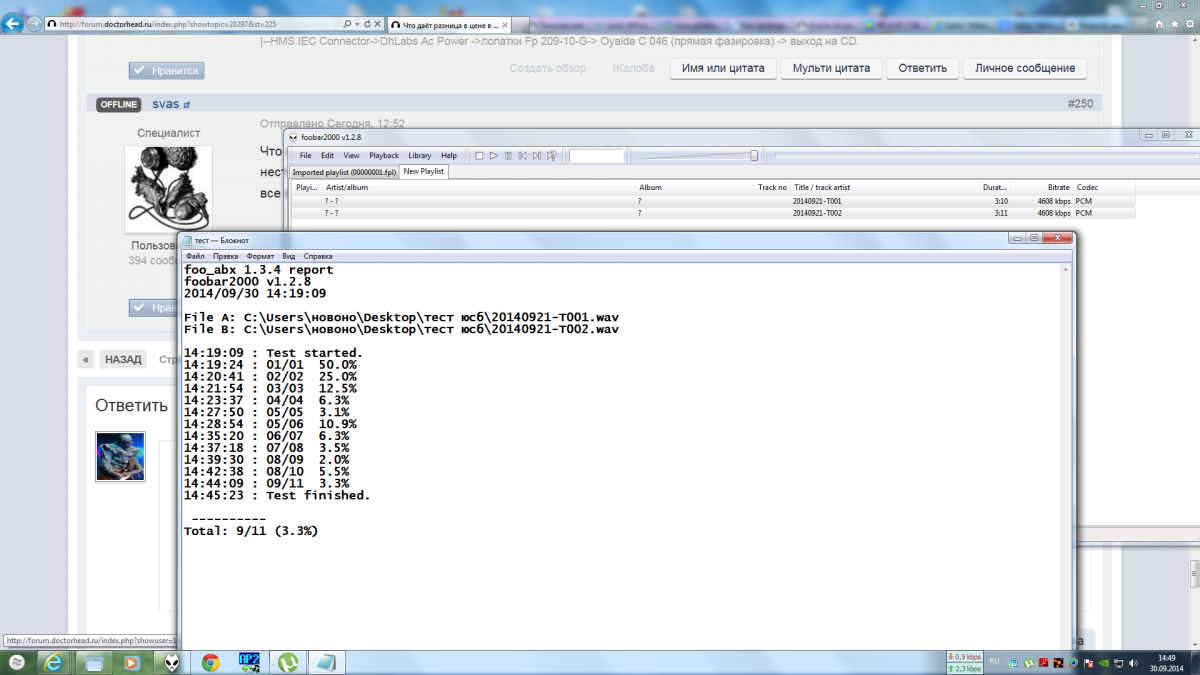This screenshot has height=675, width=1200.
Task: Click the 'НАЗАД' pagination button
Action: (x=123, y=360)
